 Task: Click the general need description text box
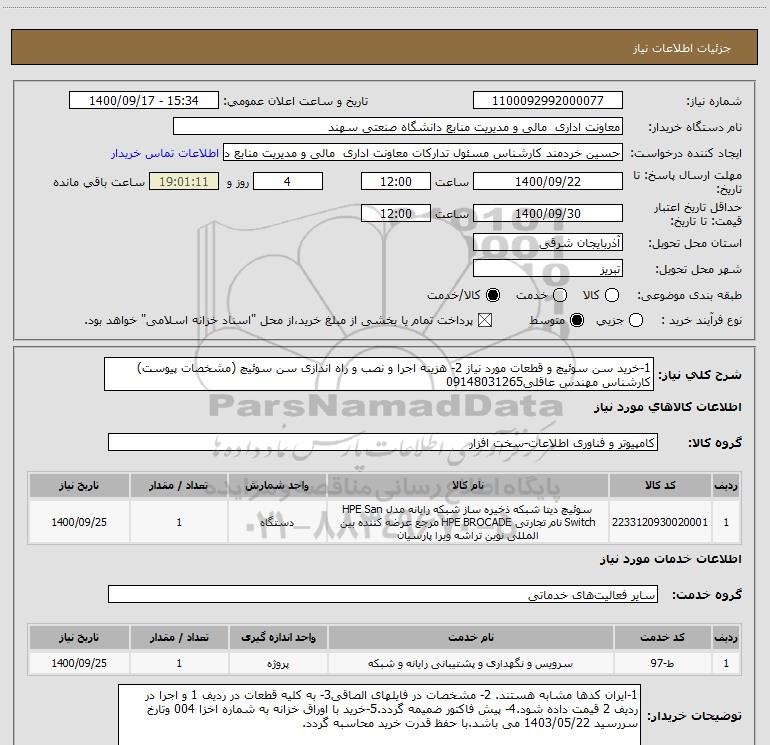(x=379, y=374)
